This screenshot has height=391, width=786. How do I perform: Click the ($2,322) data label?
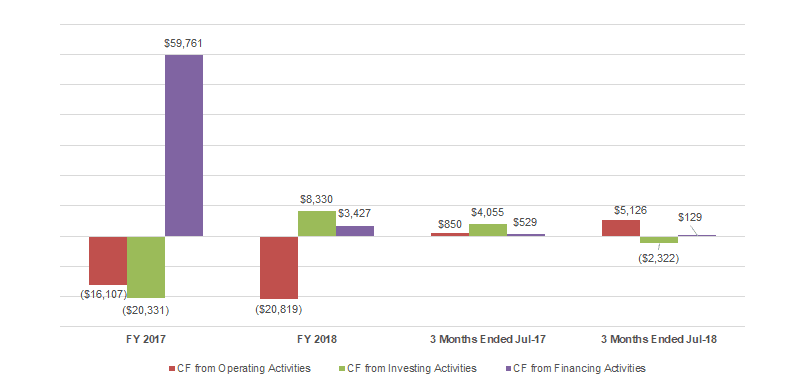tap(658, 259)
